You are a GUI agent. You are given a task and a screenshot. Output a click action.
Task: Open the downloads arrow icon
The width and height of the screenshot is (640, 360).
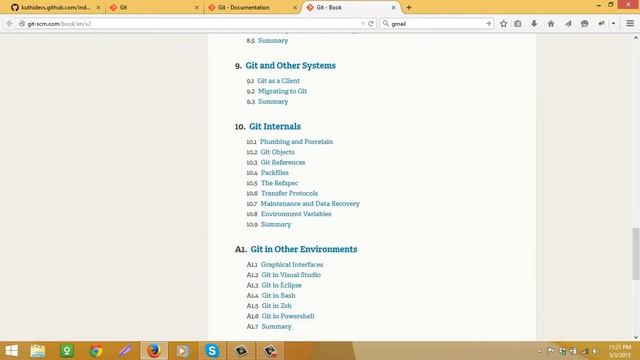[x=534, y=24]
